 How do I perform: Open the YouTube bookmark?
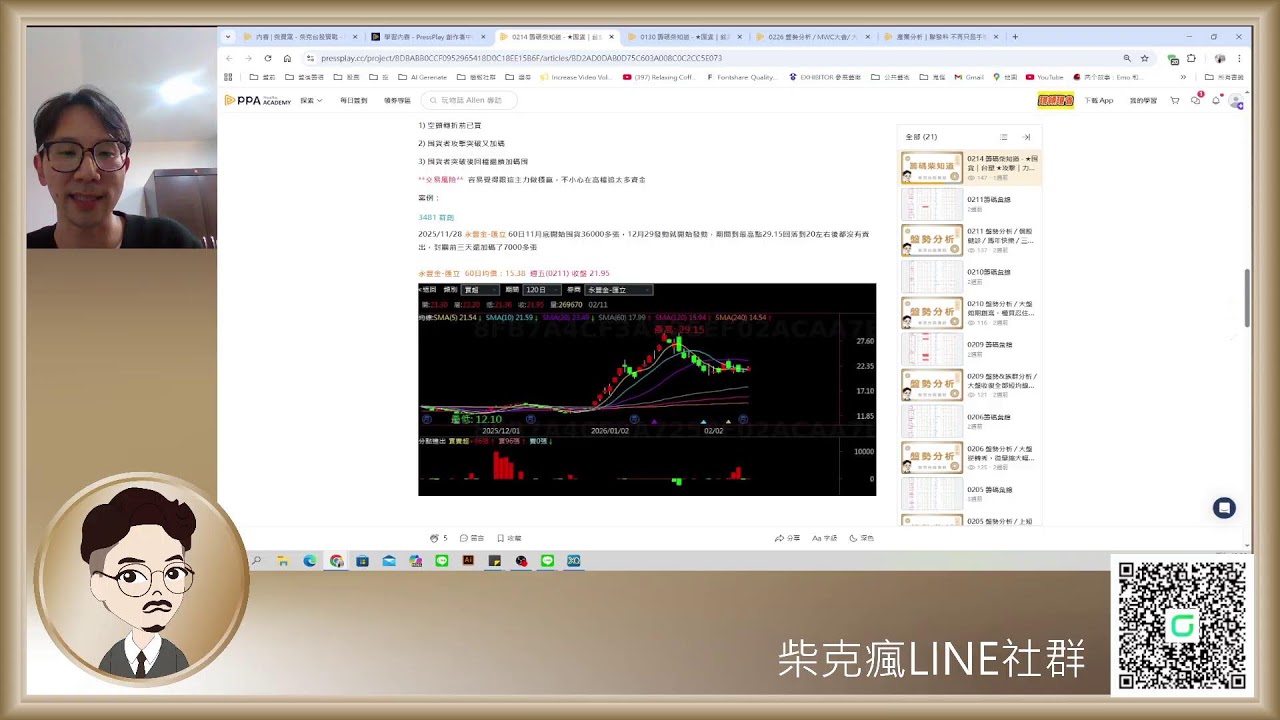1044,77
